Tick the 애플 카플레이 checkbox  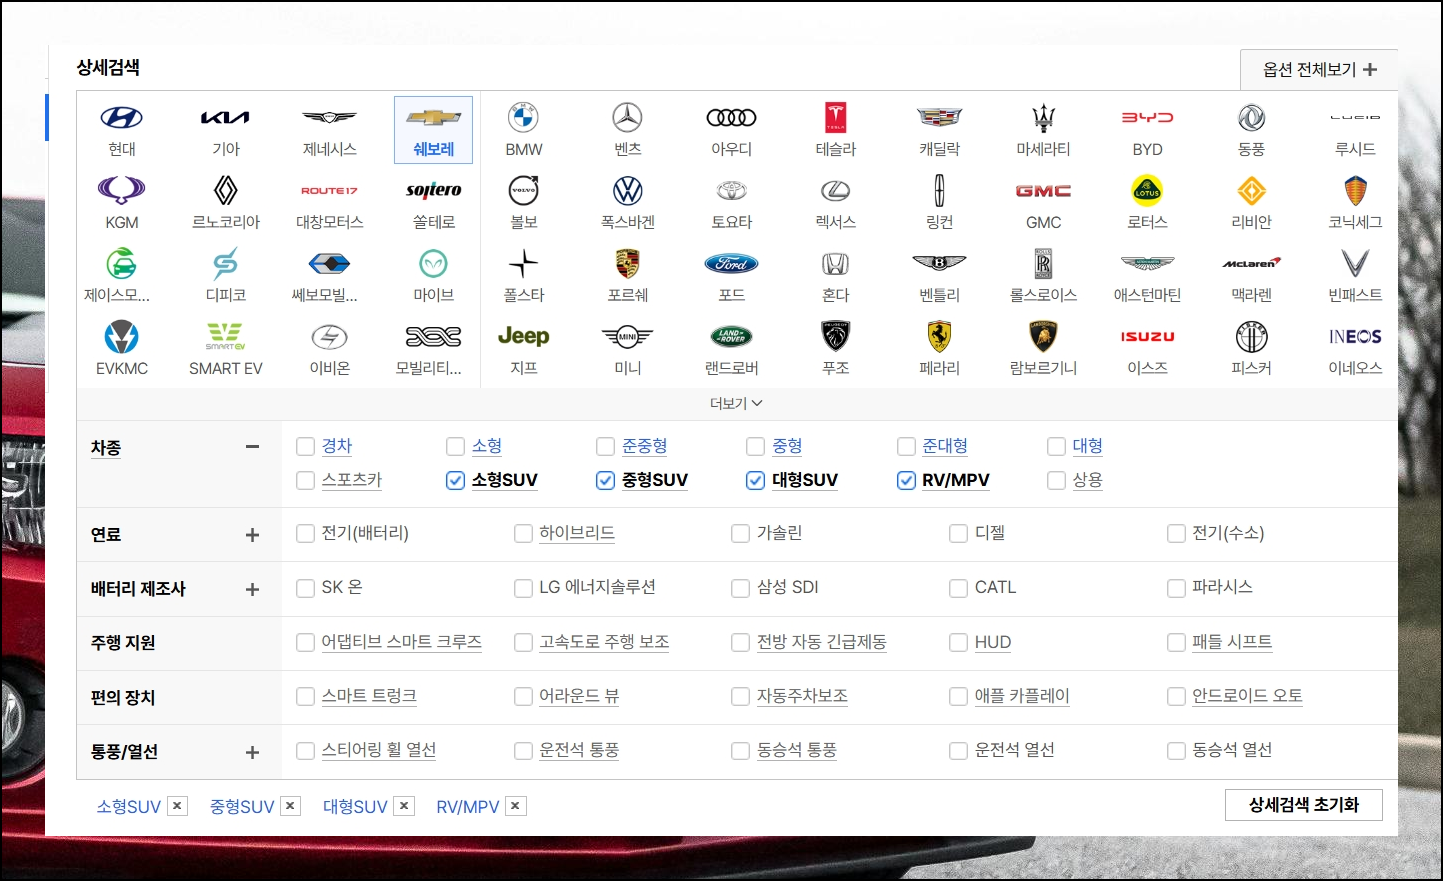(959, 696)
